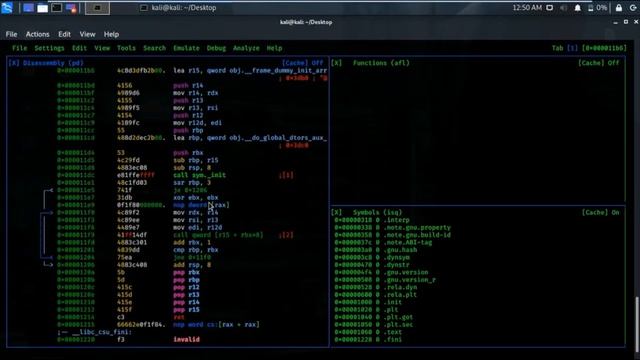Toggle Disassembly panel [Cache] Off
Screen dimensions: 640x360
(x=302, y=63)
